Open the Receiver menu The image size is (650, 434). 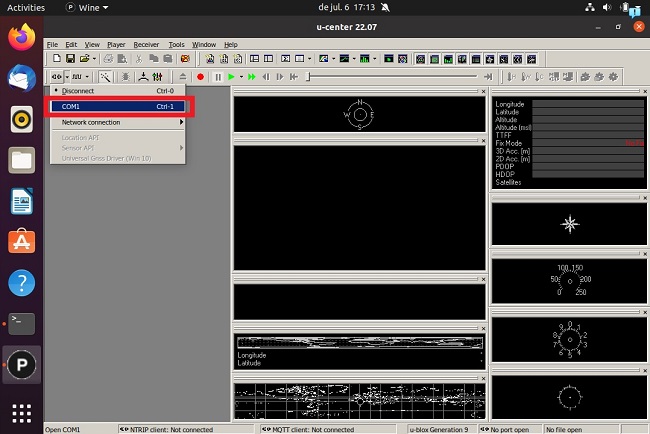click(x=146, y=44)
